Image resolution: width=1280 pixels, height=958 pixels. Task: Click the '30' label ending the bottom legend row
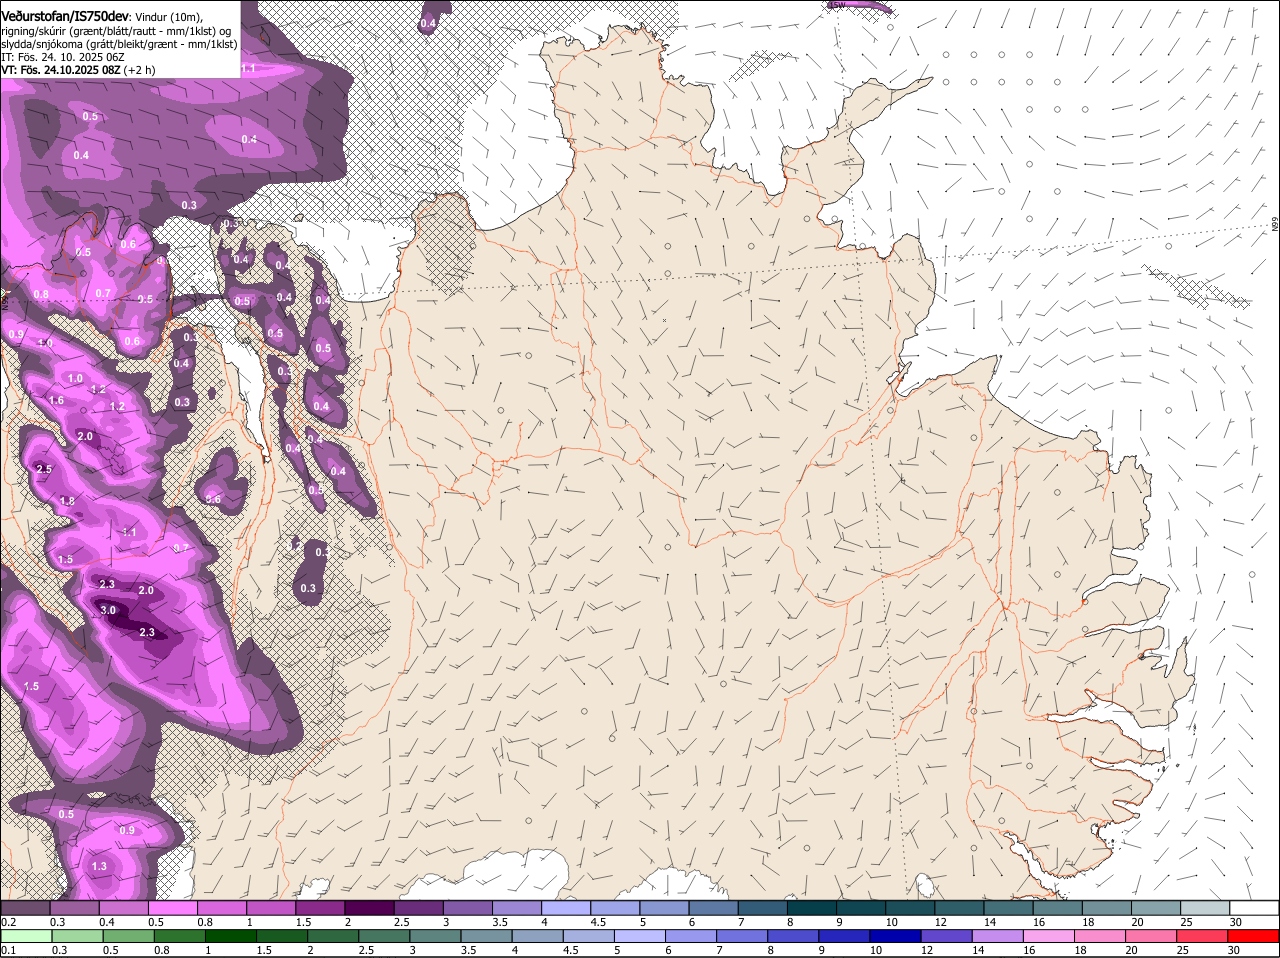pyautogui.click(x=1235, y=951)
